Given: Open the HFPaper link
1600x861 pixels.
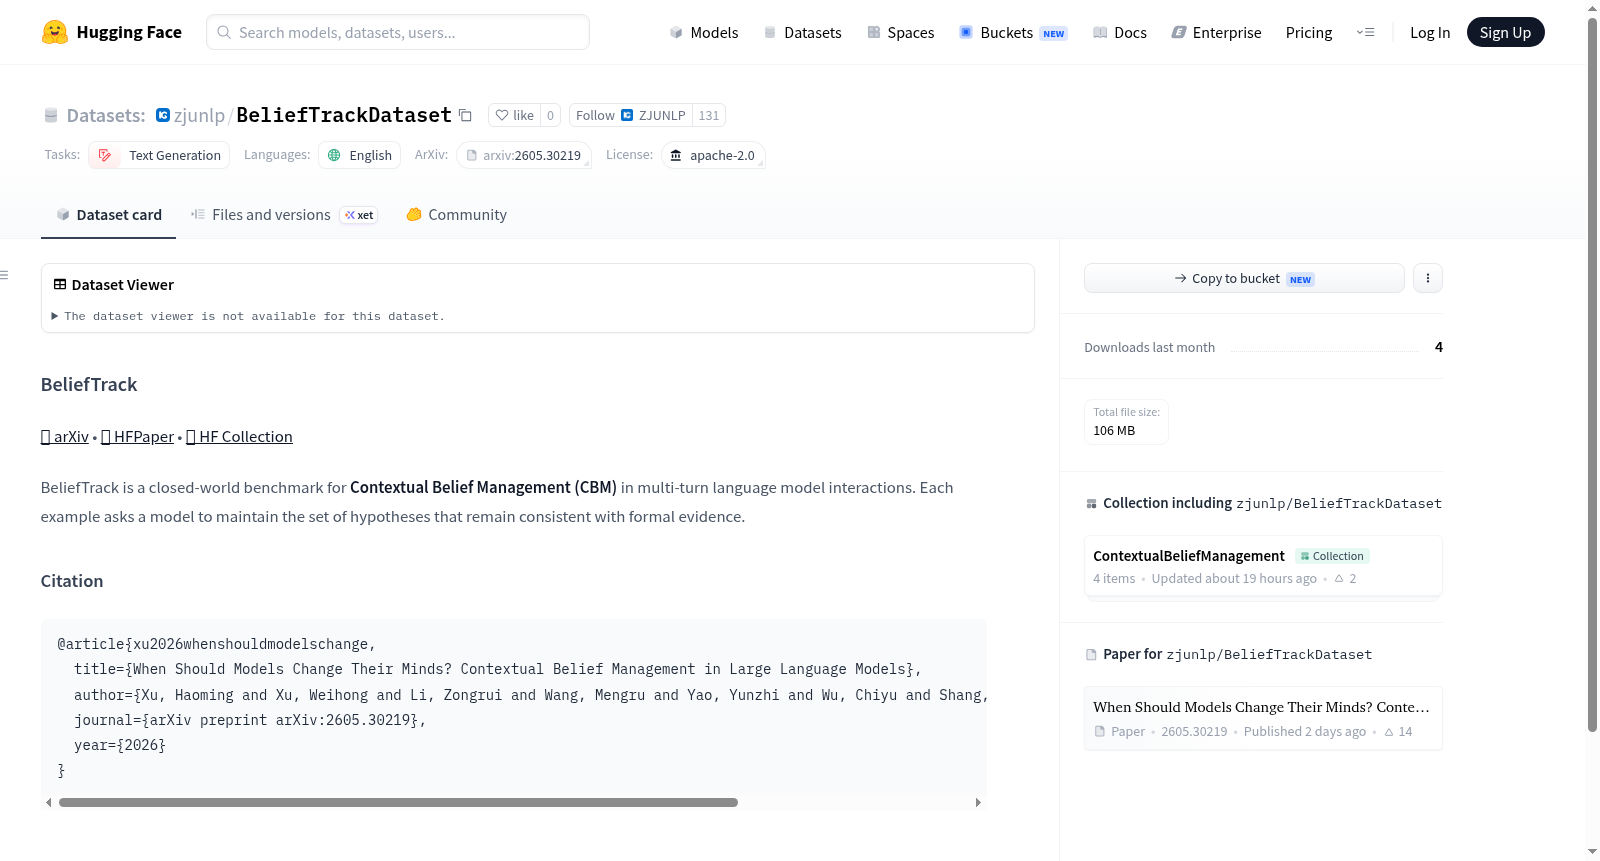Looking at the screenshot, I should 138,437.
